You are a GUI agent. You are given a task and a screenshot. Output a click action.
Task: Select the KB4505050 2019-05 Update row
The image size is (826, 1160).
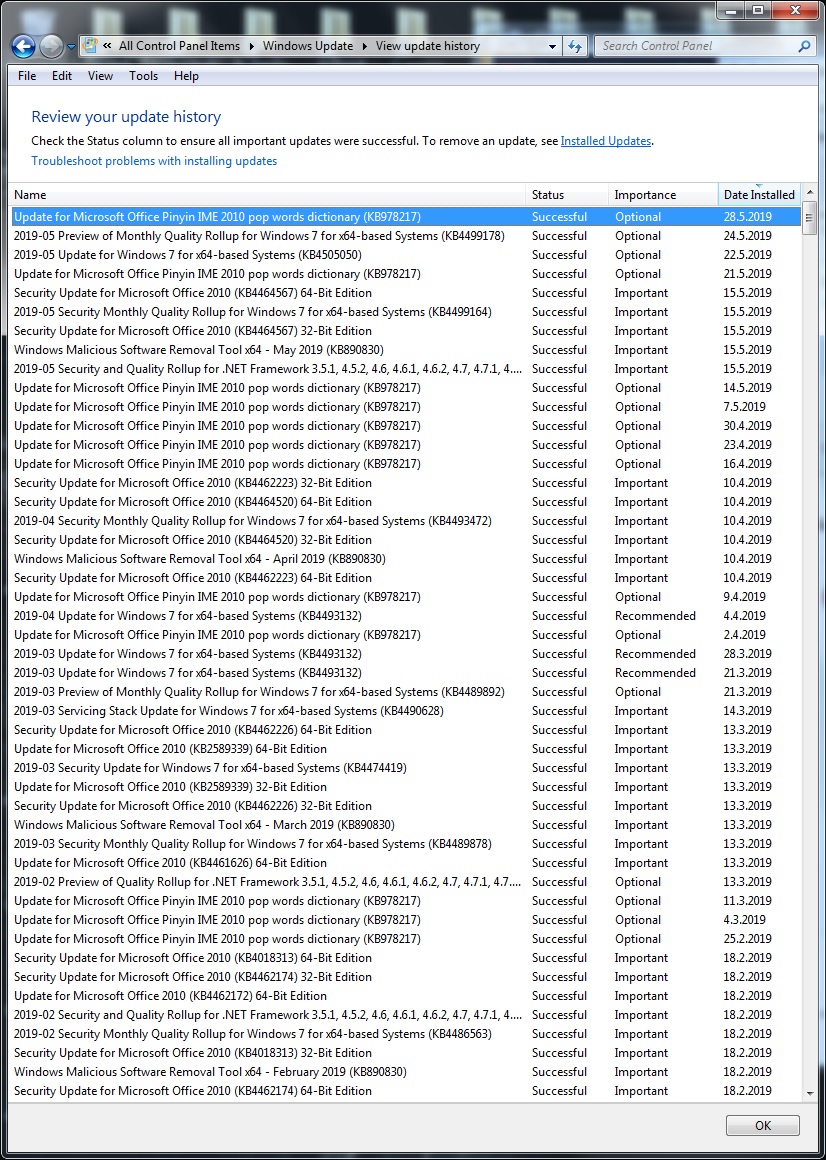point(405,254)
